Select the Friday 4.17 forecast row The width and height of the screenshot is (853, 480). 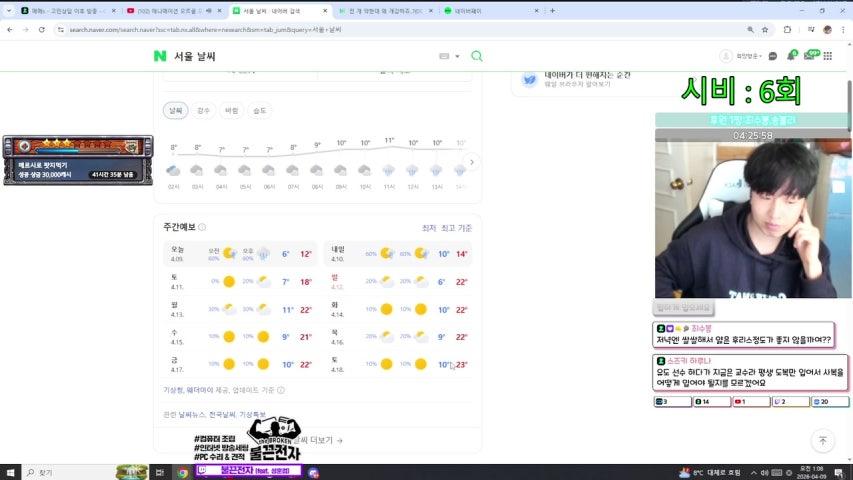coord(240,364)
